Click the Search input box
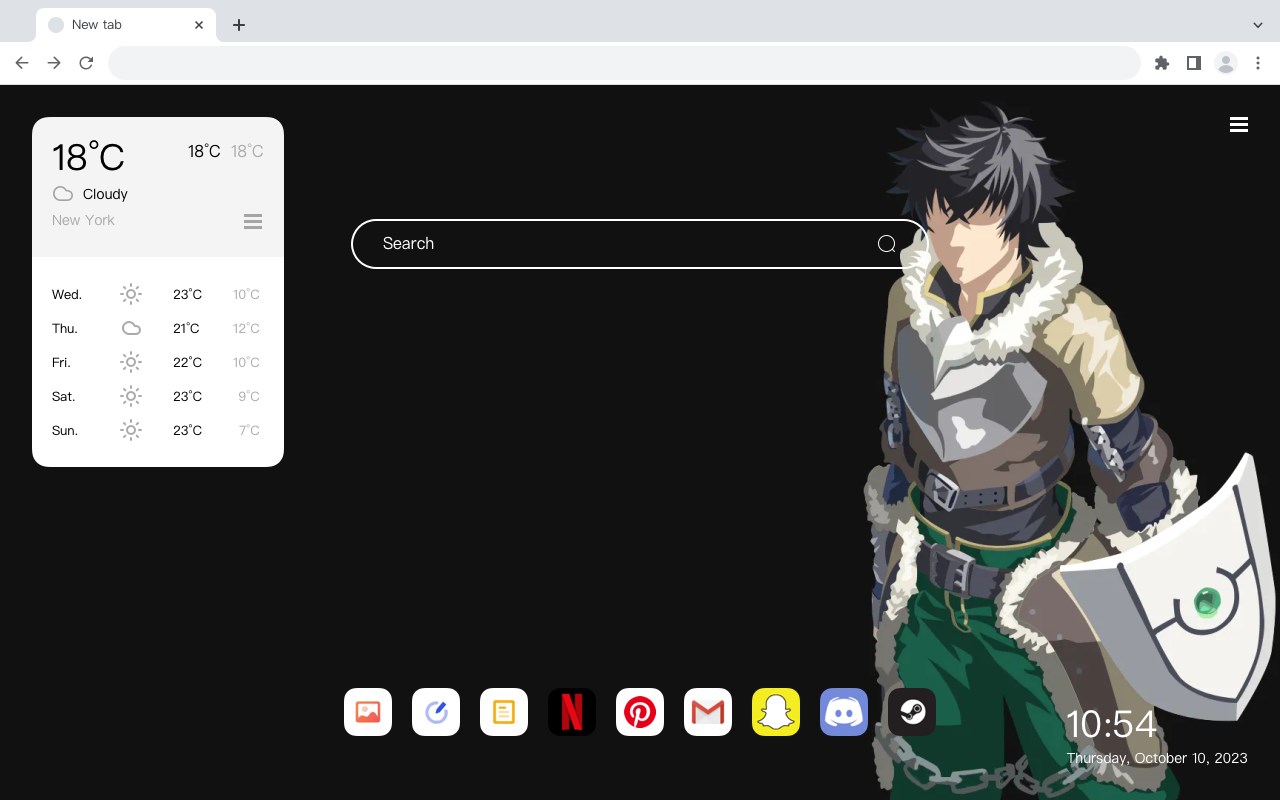1280x800 pixels. click(640, 244)
